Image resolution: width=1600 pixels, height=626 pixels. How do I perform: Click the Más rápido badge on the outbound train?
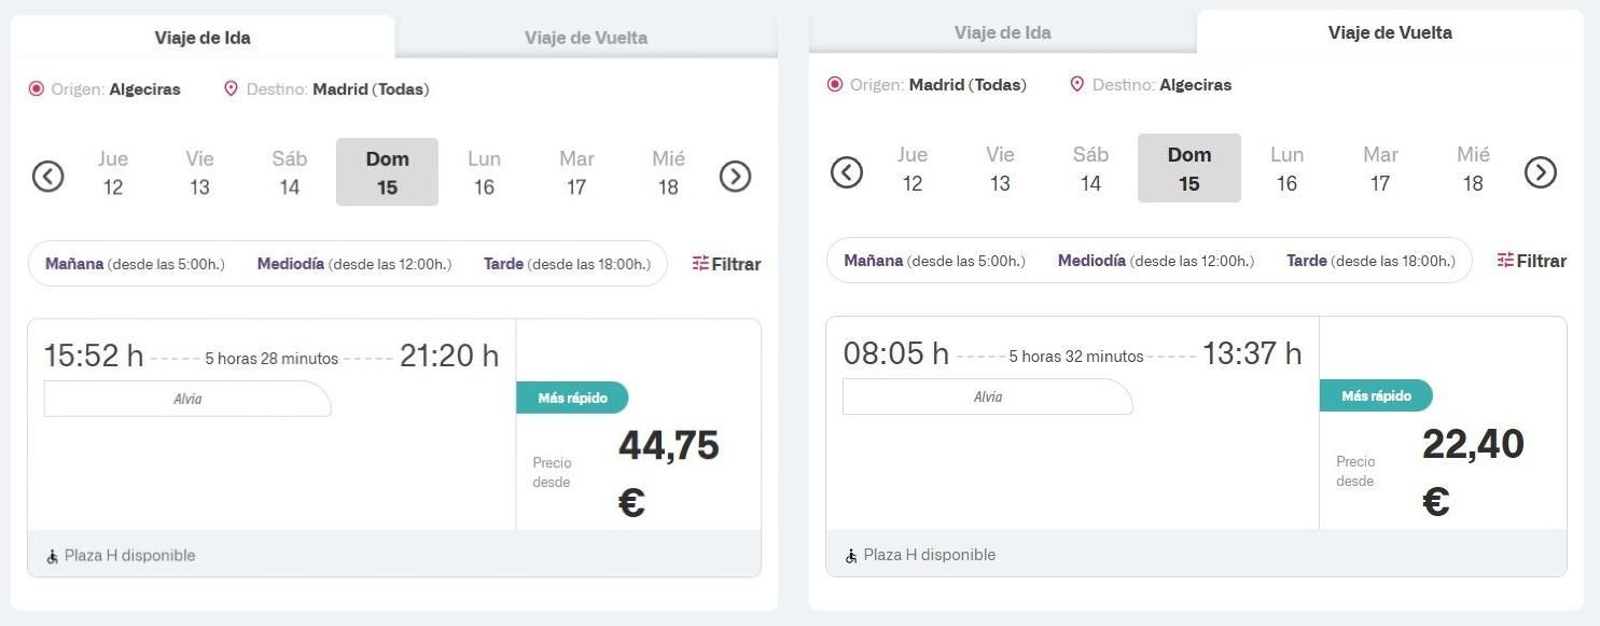(x=572, y=397)
